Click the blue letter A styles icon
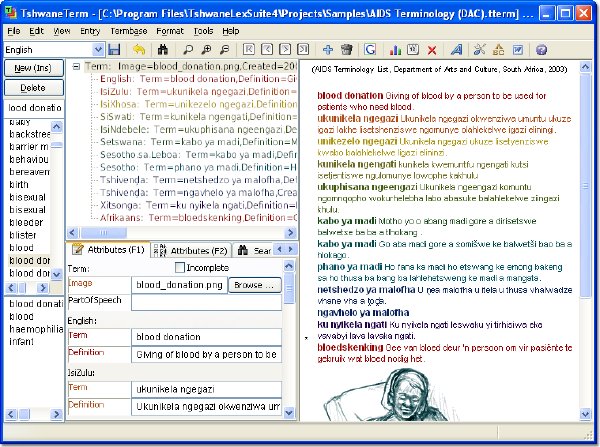This screenshot has height=447, width=600. [x=457, y=50]
